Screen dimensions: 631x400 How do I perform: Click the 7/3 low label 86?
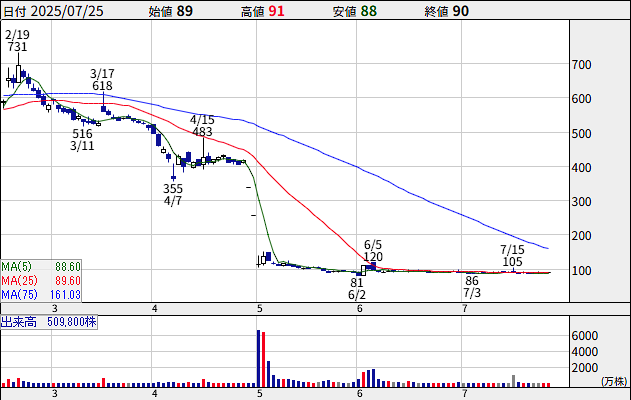(472, 280)
